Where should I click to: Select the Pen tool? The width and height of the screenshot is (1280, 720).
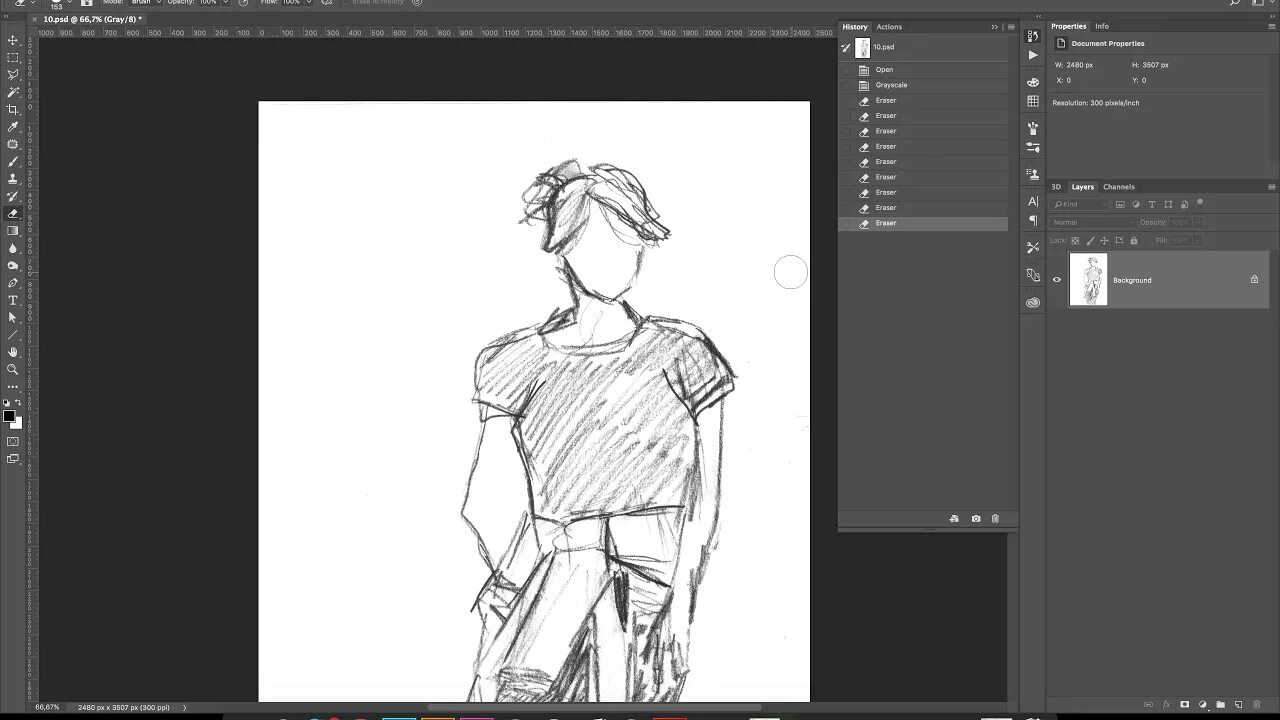13,283
